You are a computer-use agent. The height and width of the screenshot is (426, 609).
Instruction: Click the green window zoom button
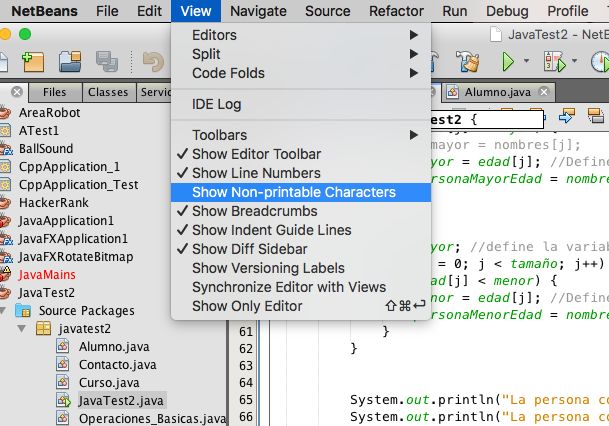(x=25, y=34)
